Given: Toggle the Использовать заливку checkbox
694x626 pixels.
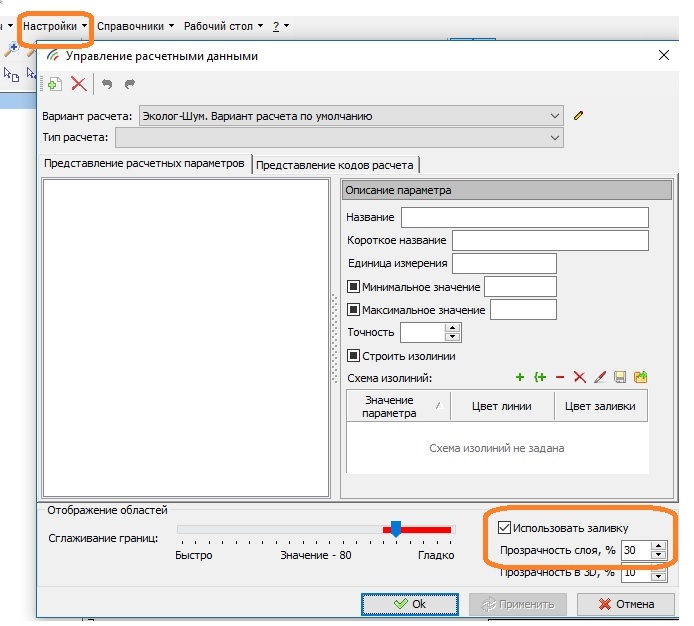Looking at the screenshot, I should pos(504,528).
